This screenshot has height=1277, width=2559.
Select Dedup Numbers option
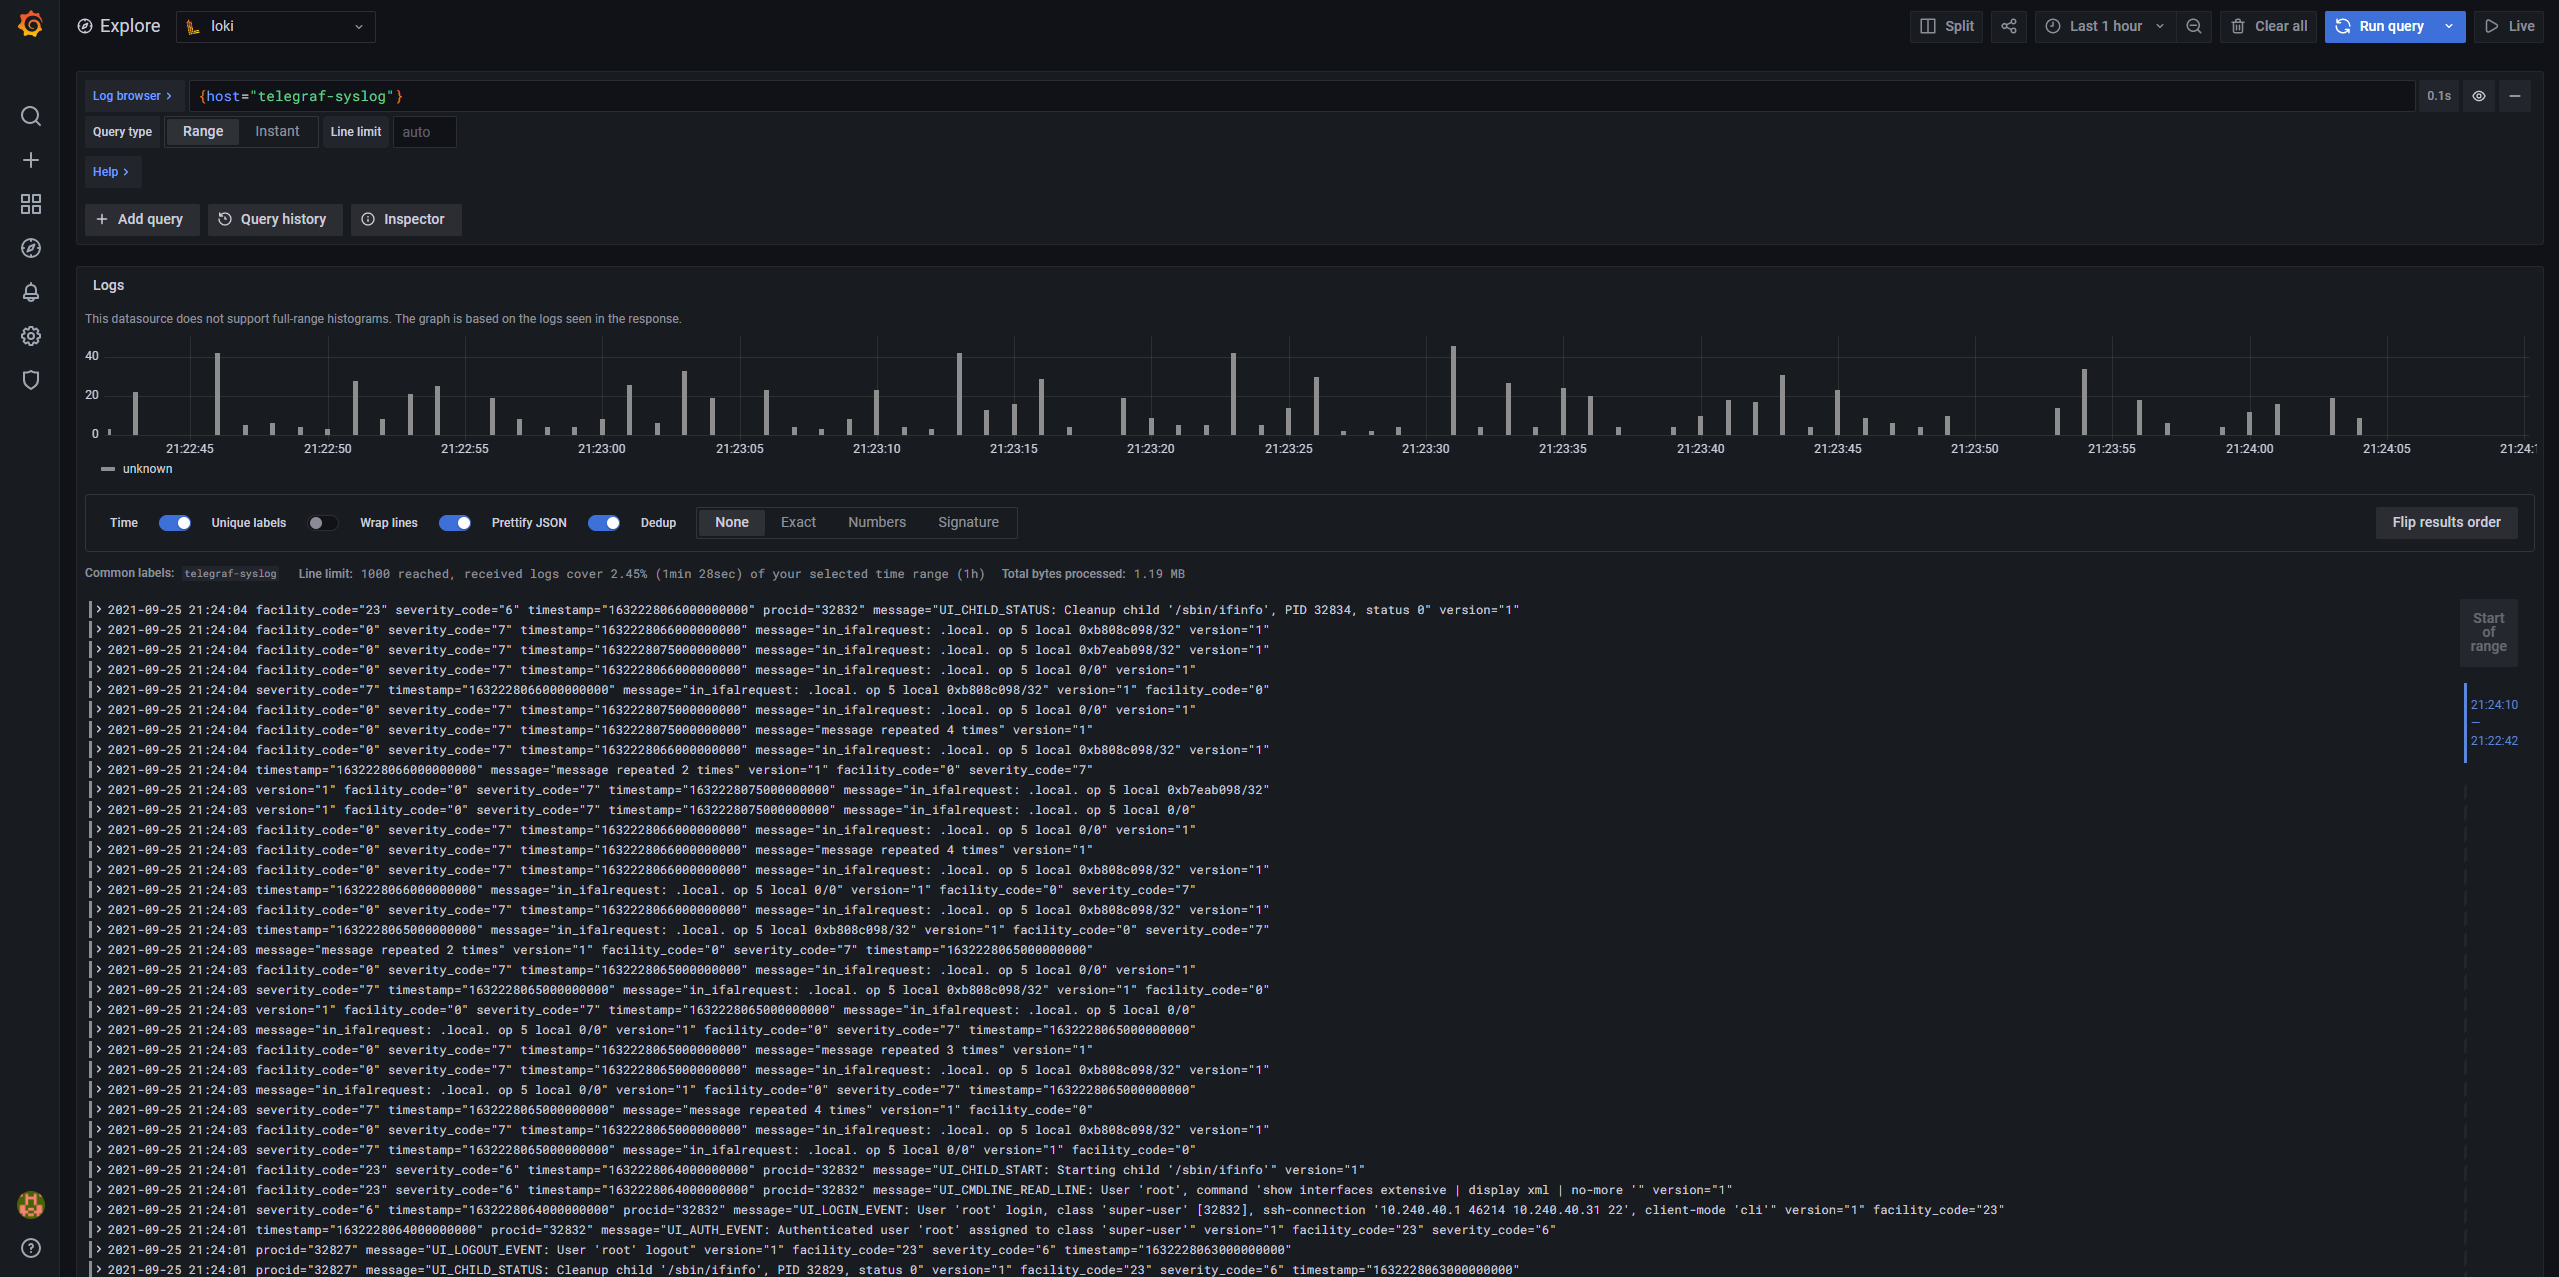tap(877, 522)
